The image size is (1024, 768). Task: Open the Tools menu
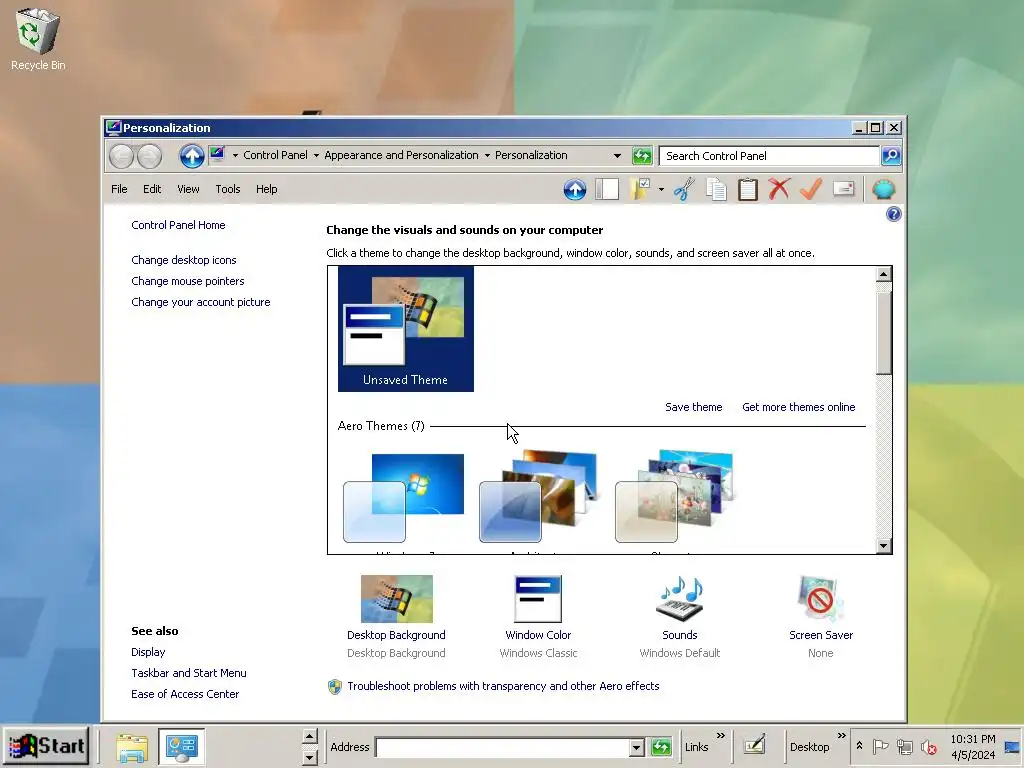228,189
